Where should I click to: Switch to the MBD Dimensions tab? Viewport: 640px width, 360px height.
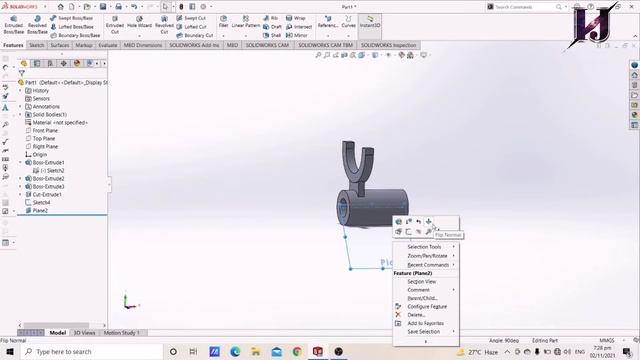143,45
